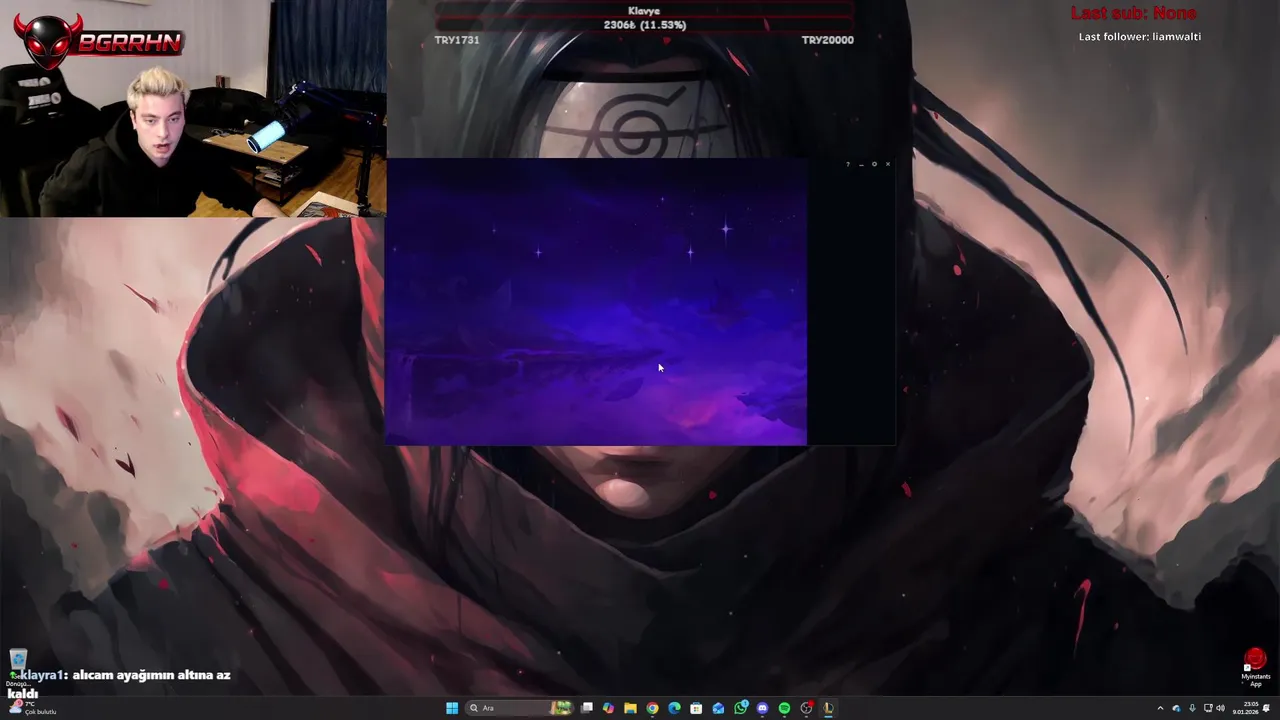Click the microphone tray icon

1192,708
